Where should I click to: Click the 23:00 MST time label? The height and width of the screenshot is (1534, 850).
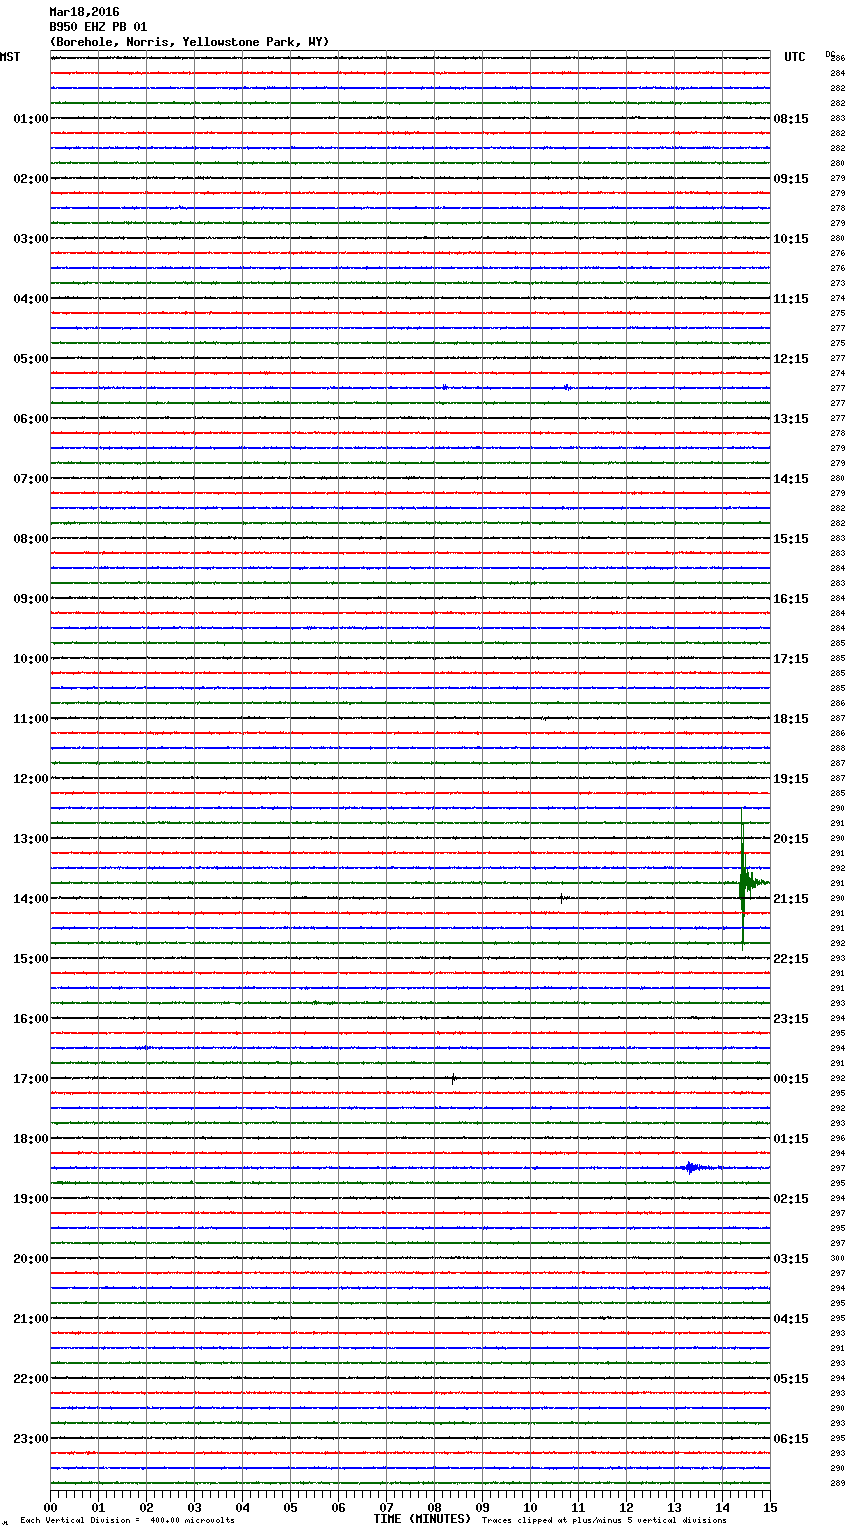[x=31, y=1439]
